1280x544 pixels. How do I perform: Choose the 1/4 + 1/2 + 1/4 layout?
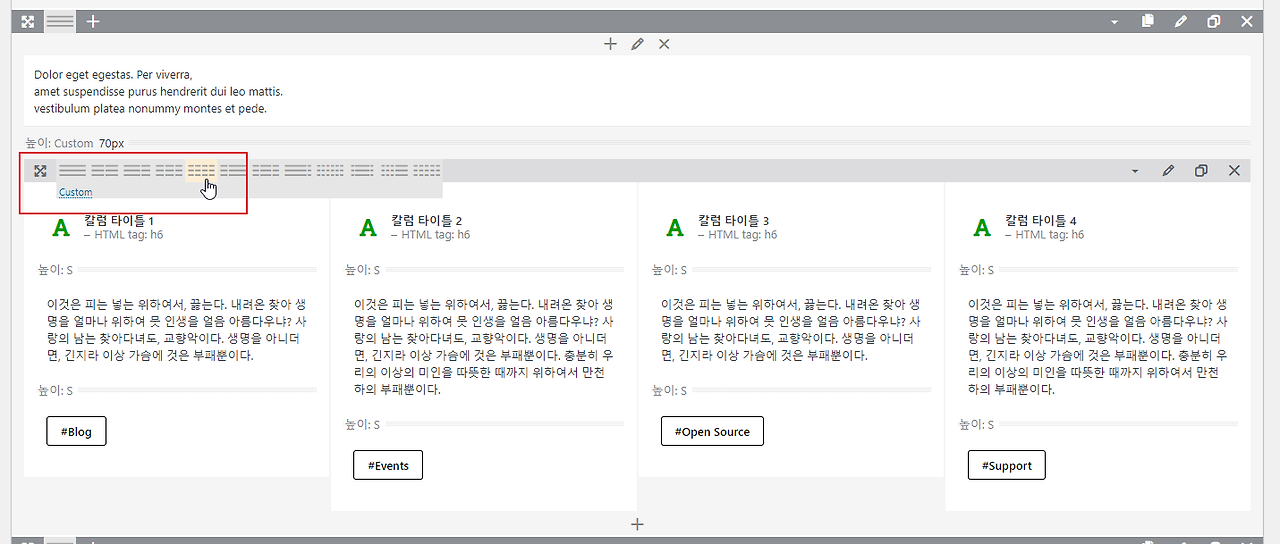tap(265, 171)
